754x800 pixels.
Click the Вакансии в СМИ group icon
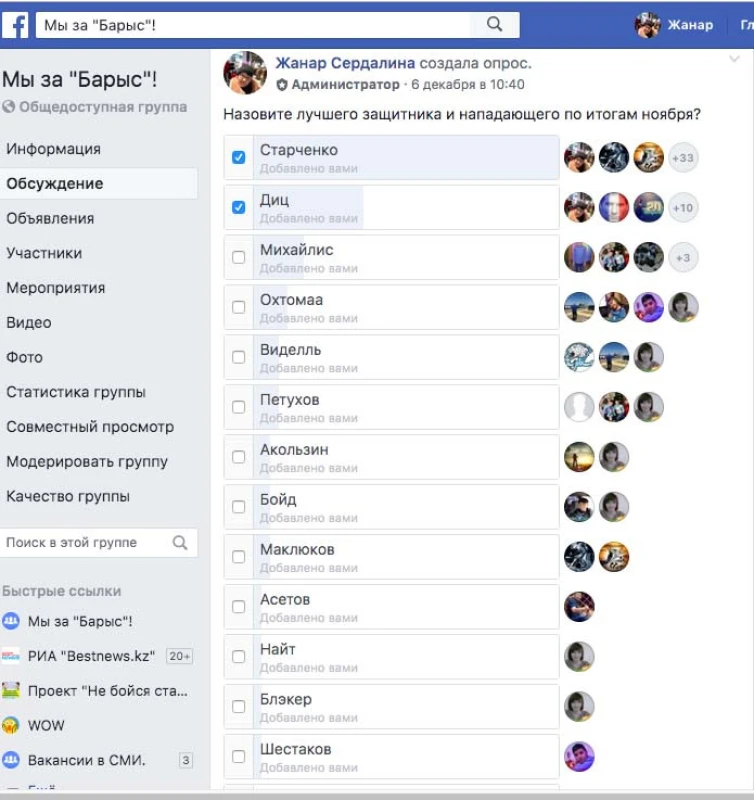pyautogui.click(x=11, y=760)
